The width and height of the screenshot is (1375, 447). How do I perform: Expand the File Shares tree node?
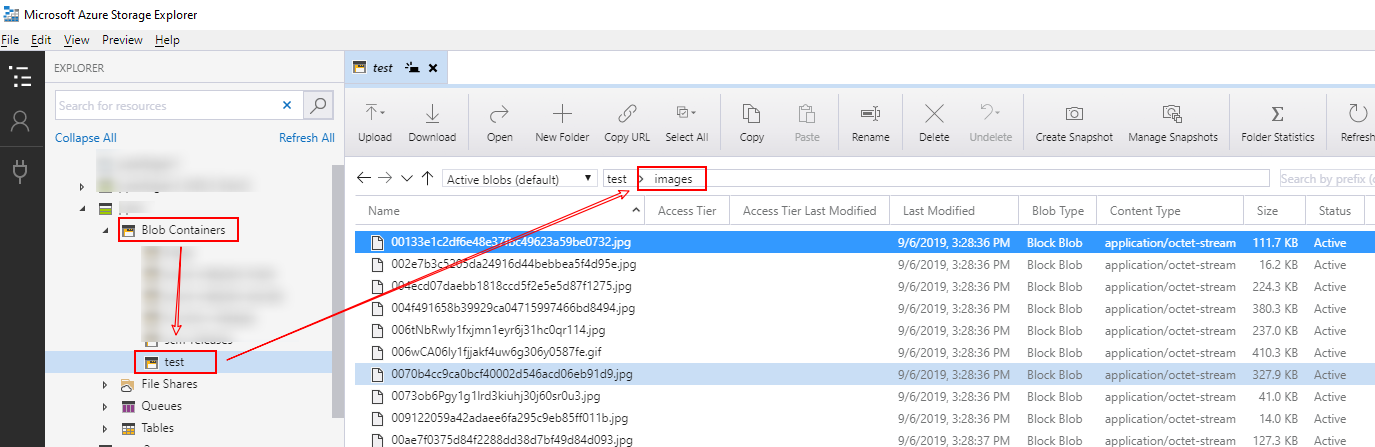tap(106, 384)
